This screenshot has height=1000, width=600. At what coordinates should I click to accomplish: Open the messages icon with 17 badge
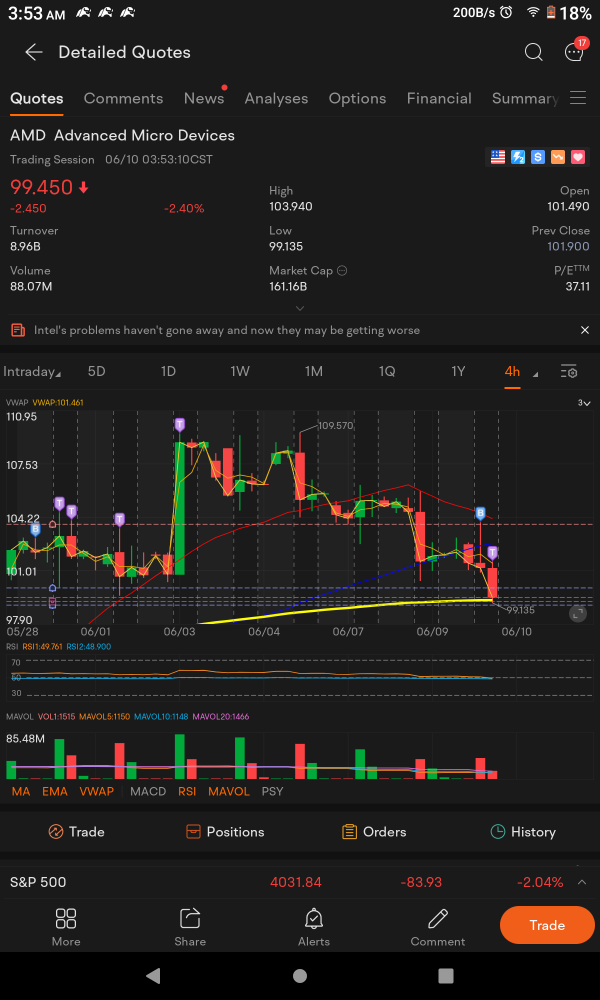[x=575, y=51]
